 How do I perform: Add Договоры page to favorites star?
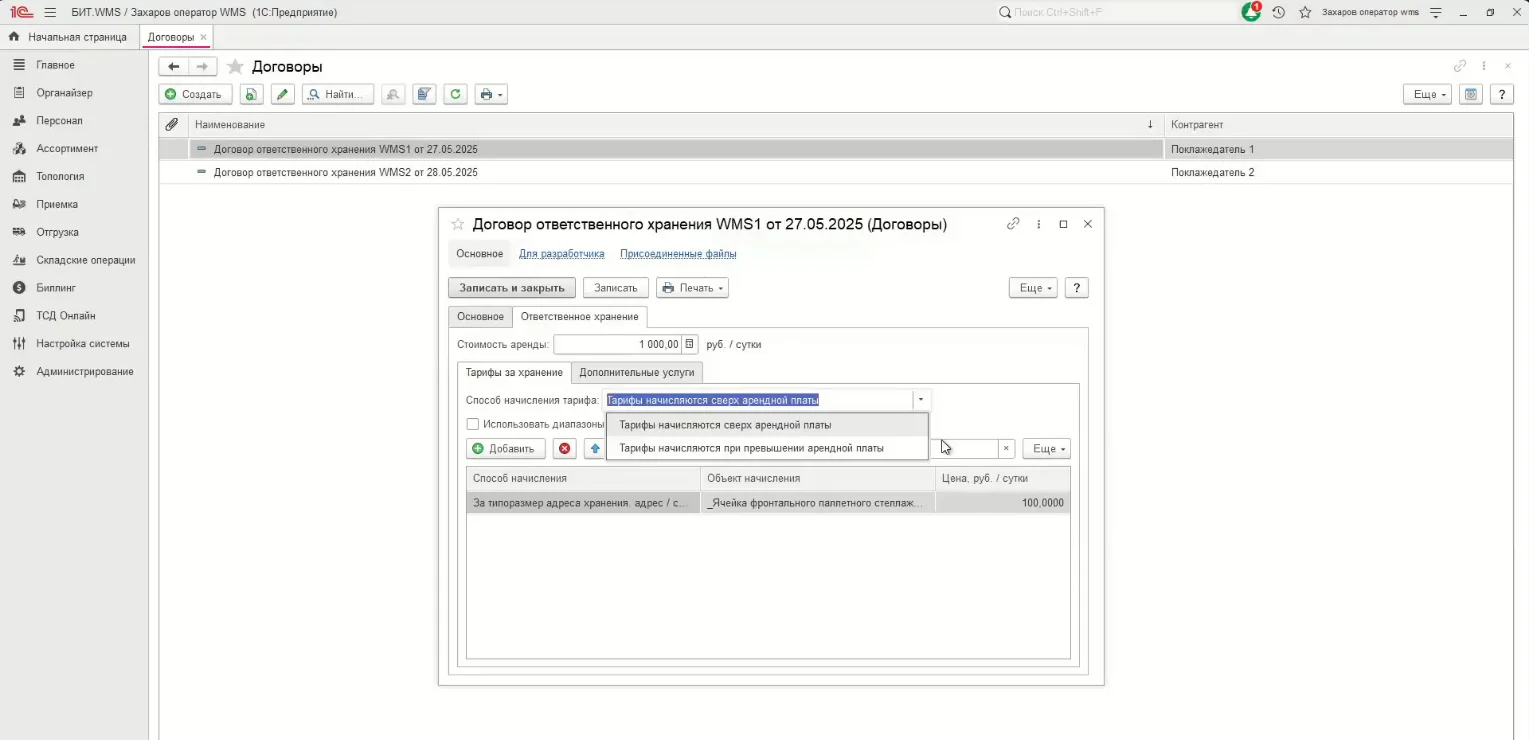tap(235, 67)
